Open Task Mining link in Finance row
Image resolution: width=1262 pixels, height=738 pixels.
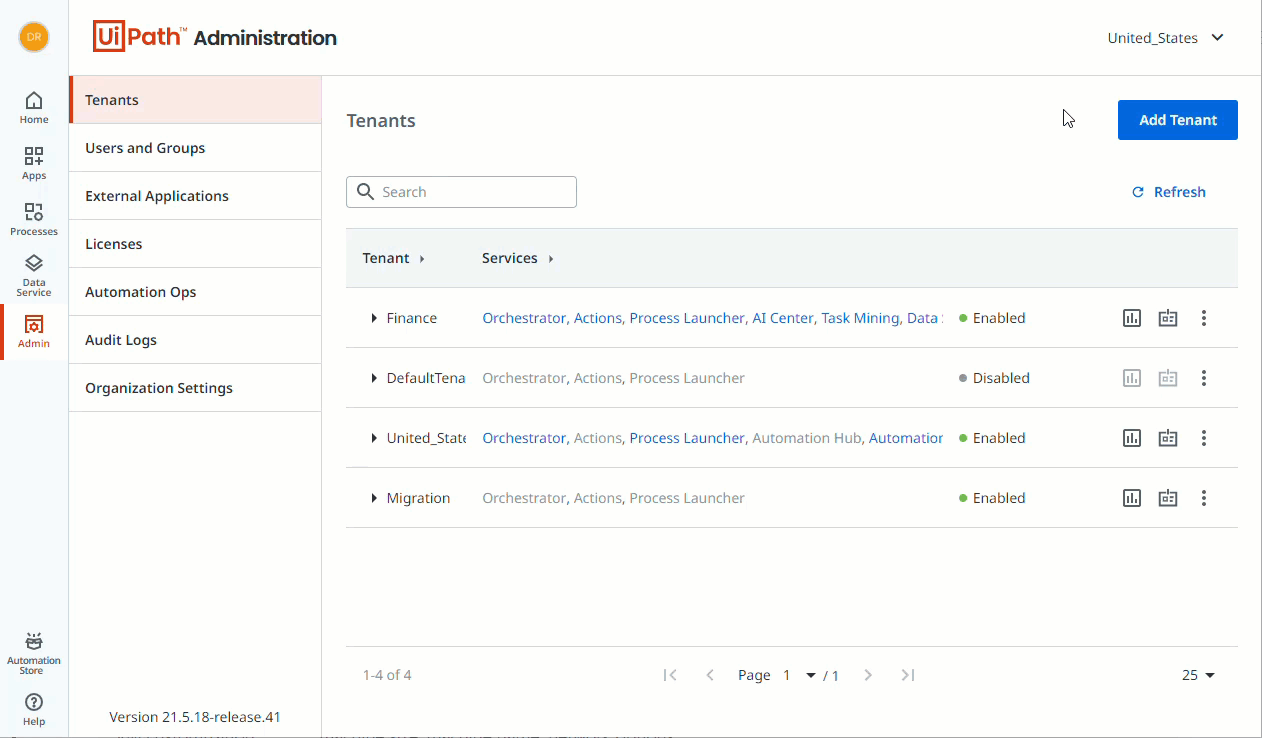coord(860,318)
